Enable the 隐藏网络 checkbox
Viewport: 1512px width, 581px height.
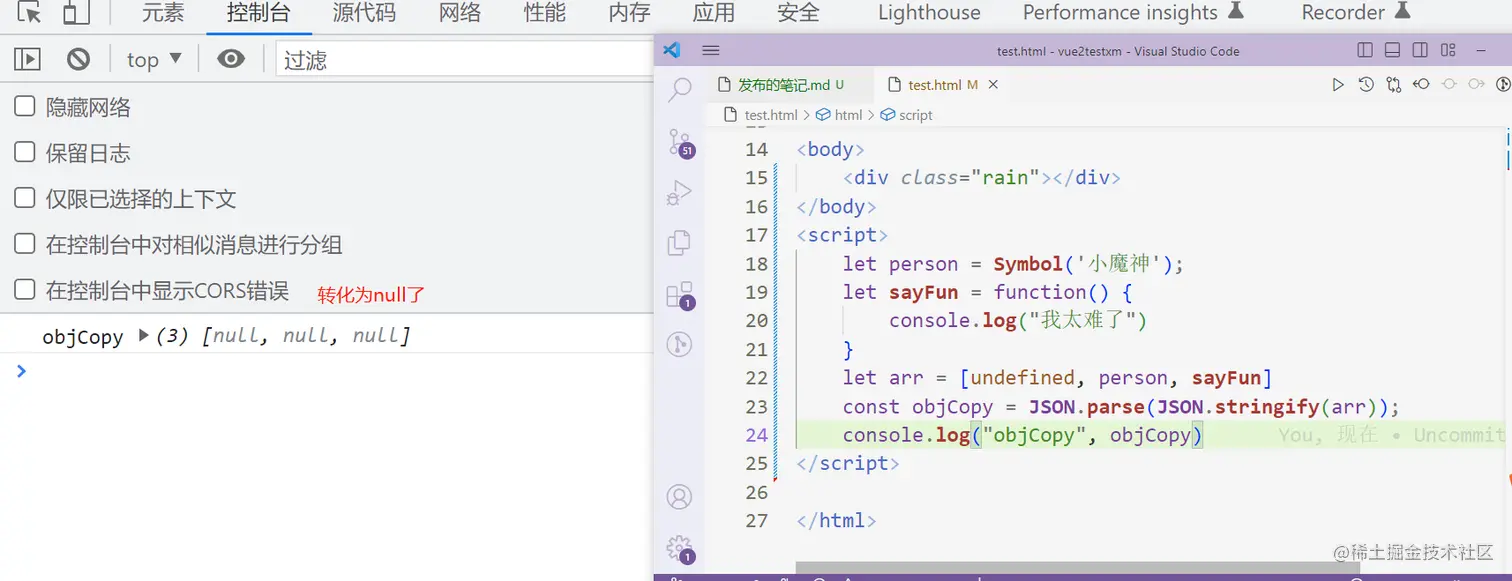(24, 107)
